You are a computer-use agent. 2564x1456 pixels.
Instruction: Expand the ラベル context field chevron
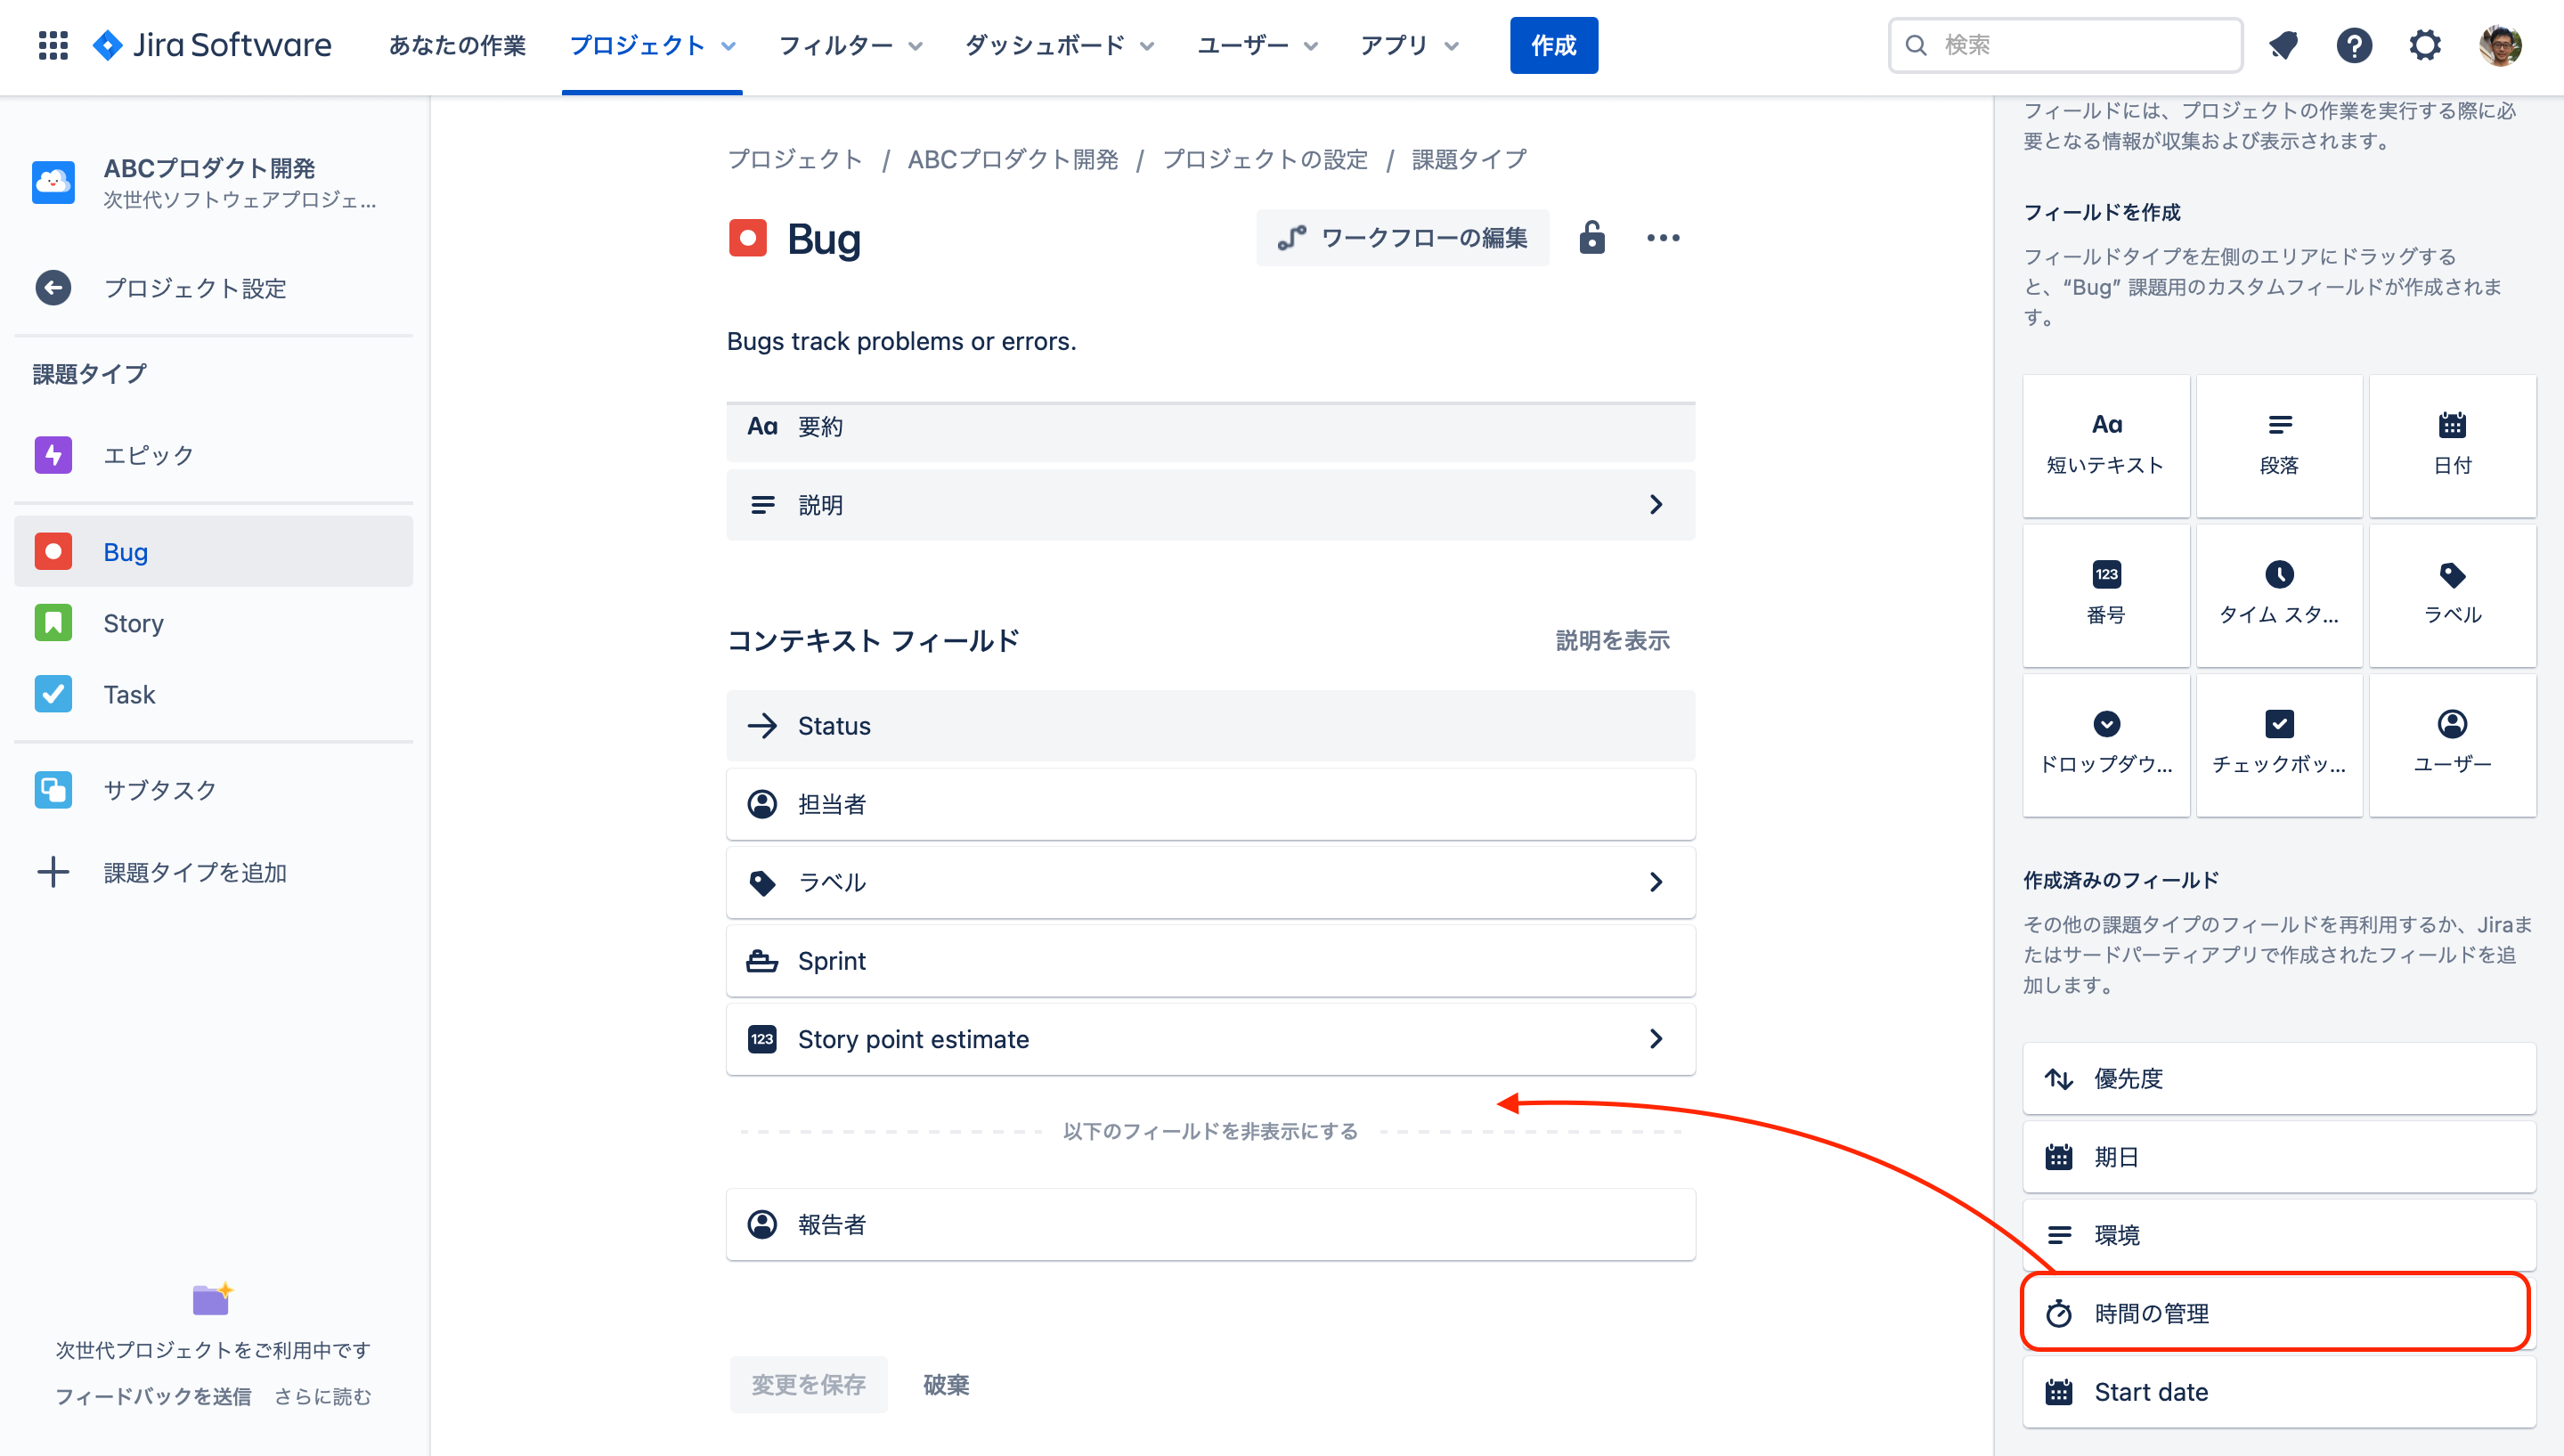[x=1656, y=882]
